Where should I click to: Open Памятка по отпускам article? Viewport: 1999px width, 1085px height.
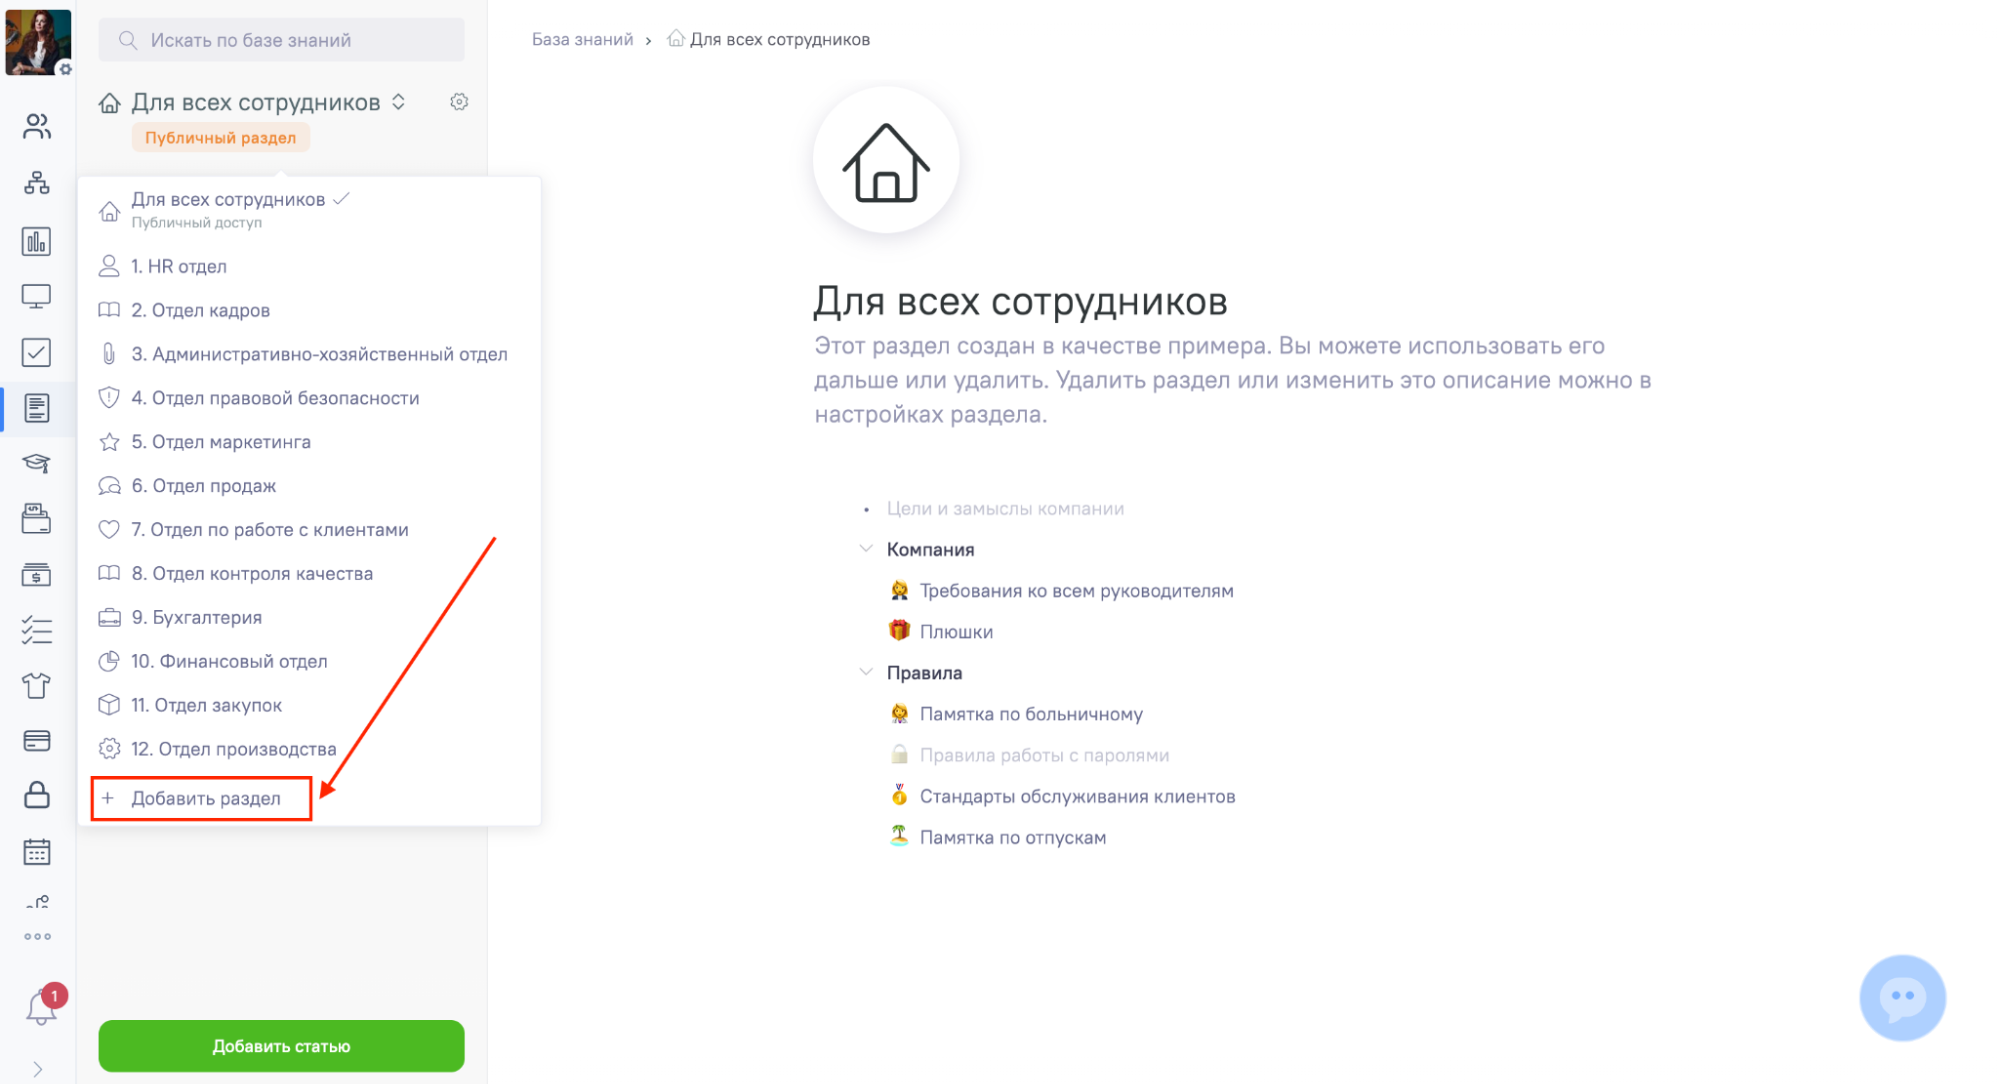click(1012, 838)
